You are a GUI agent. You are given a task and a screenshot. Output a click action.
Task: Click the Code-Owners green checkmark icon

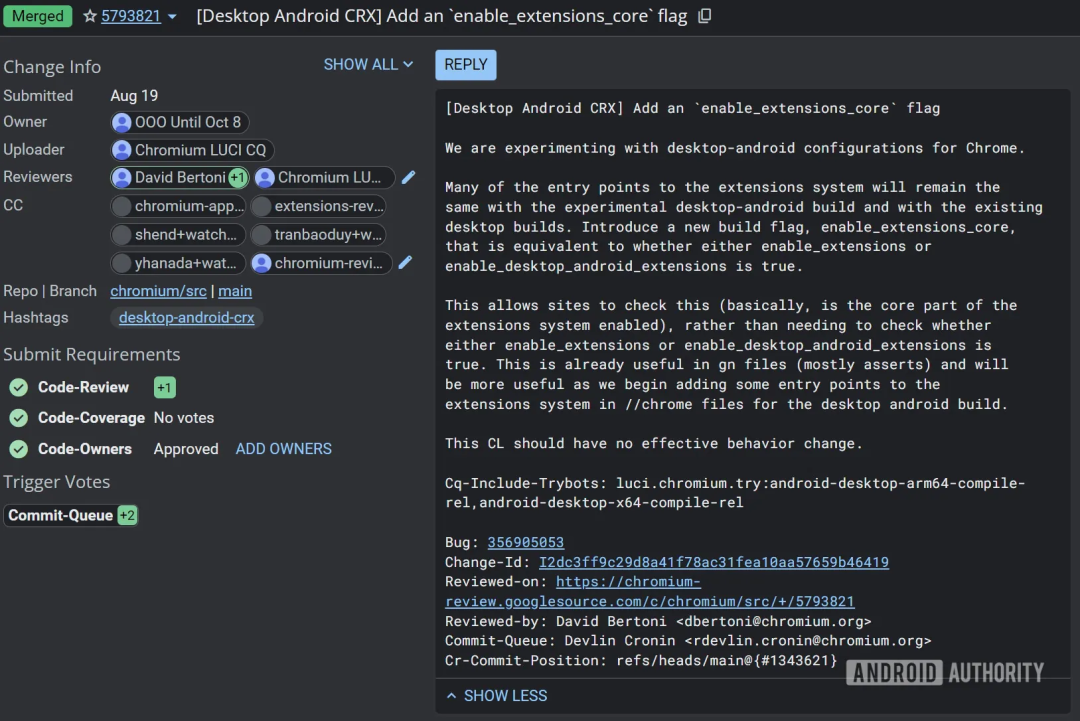(19, 449)
